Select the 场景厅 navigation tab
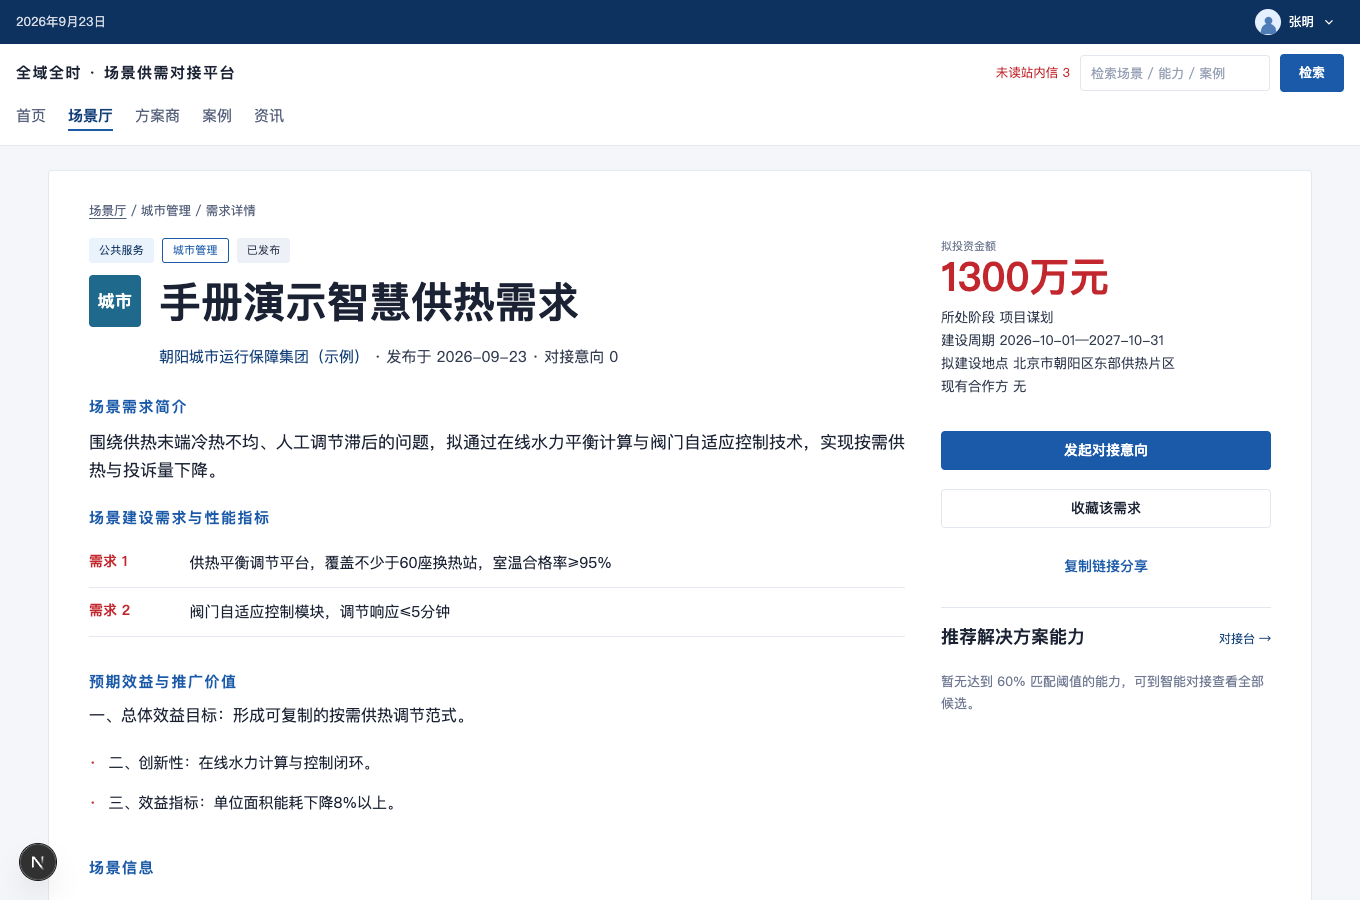The height and width of the screenshot is (900, 1360). (x=90, y=116)
